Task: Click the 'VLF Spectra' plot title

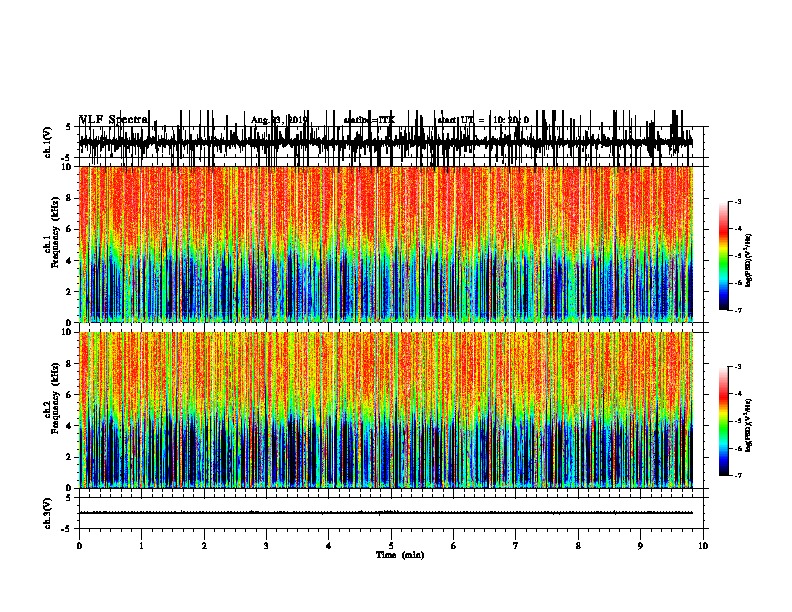Action: click(x=114, y=119)
